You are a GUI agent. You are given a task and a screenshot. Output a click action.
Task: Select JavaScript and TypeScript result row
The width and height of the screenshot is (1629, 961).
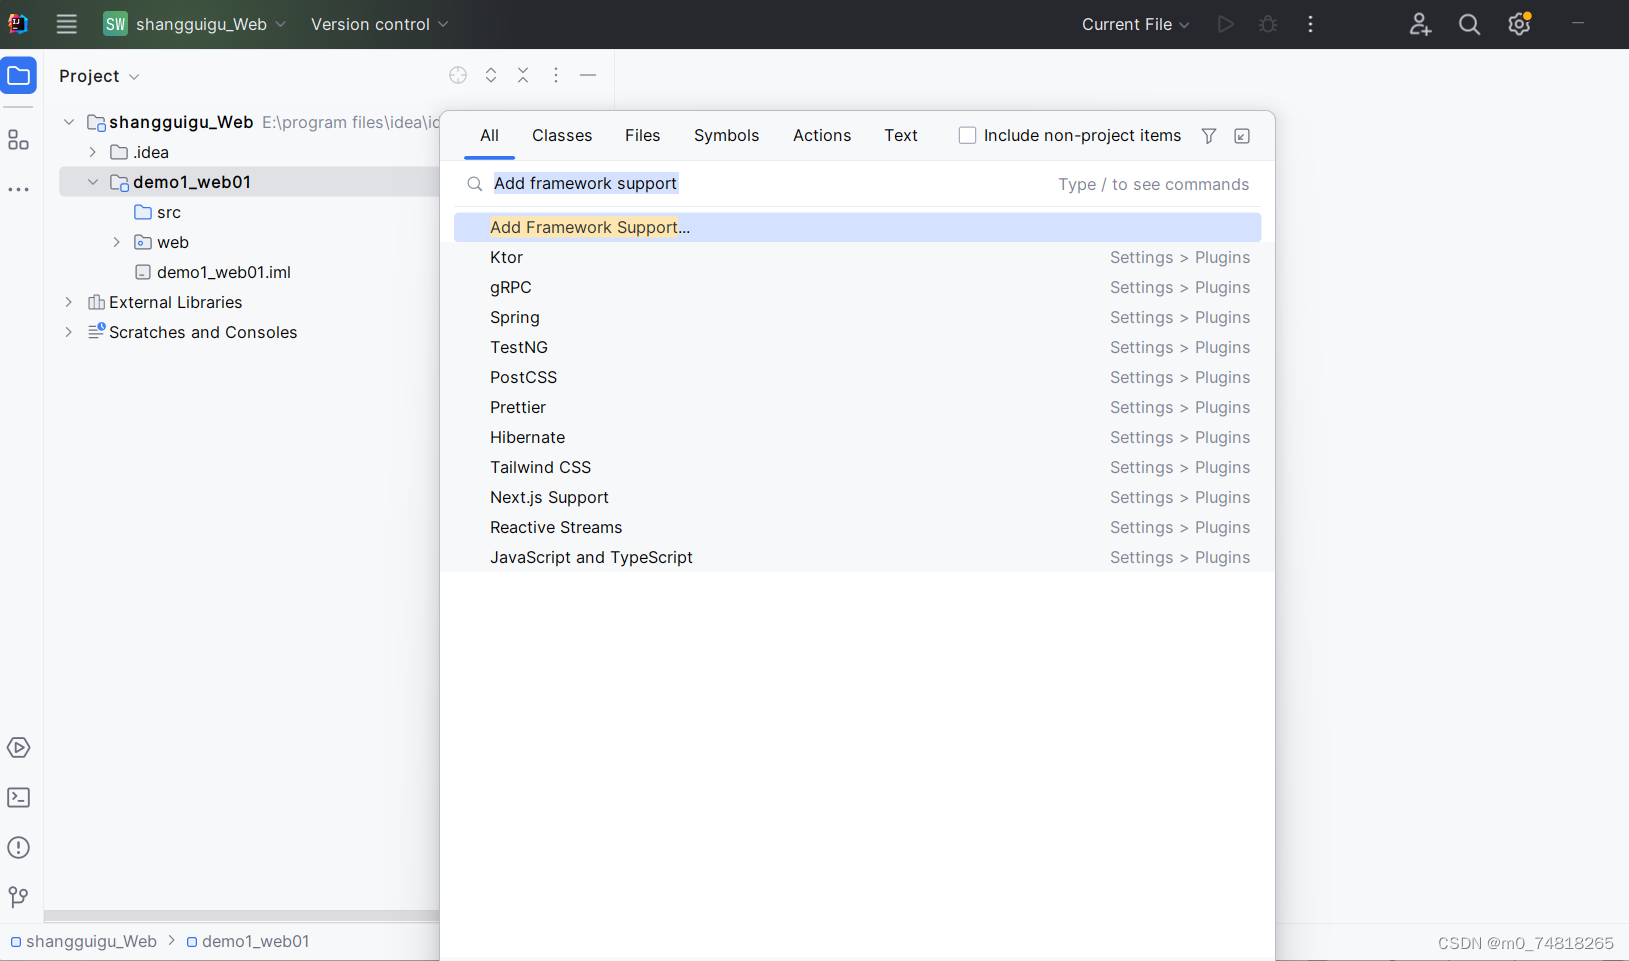click(x=857, y=557)
